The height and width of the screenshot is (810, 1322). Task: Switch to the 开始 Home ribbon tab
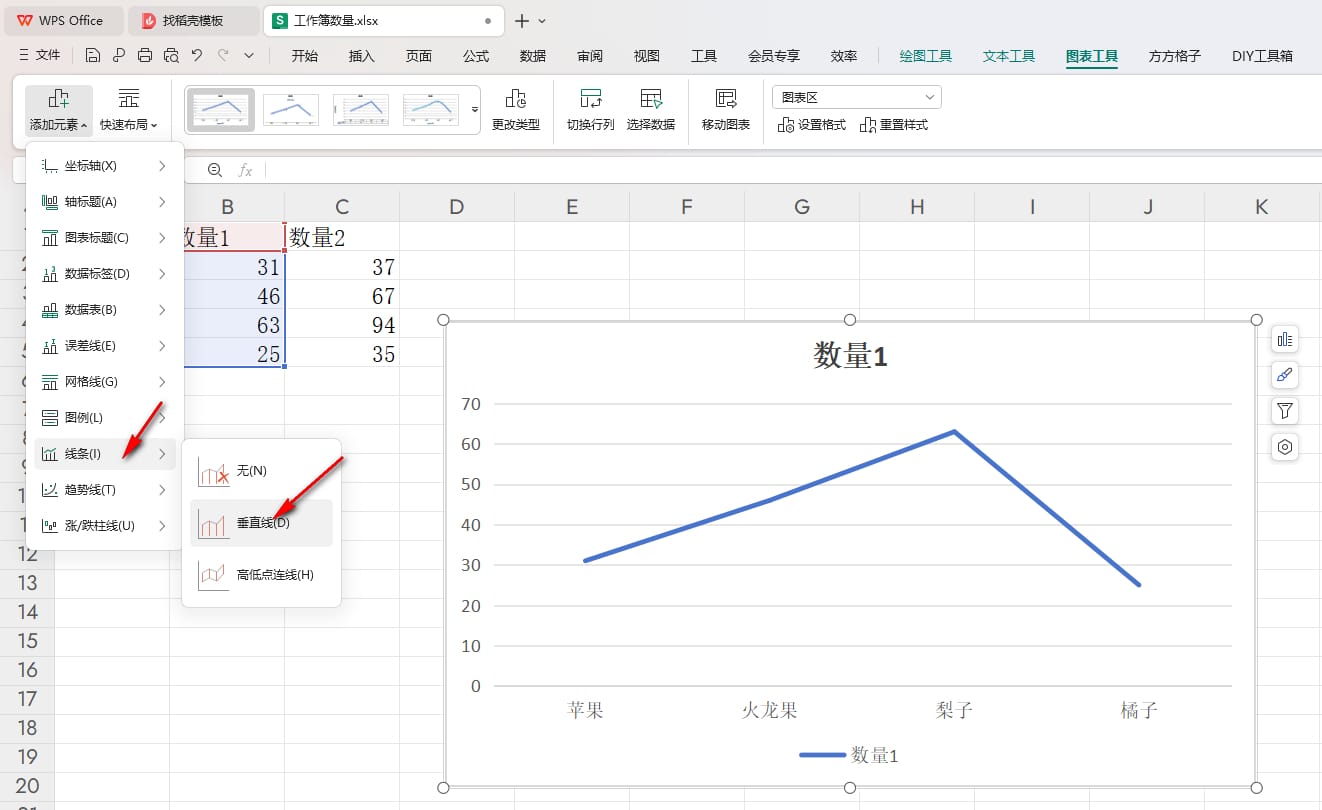pos(305,56)
